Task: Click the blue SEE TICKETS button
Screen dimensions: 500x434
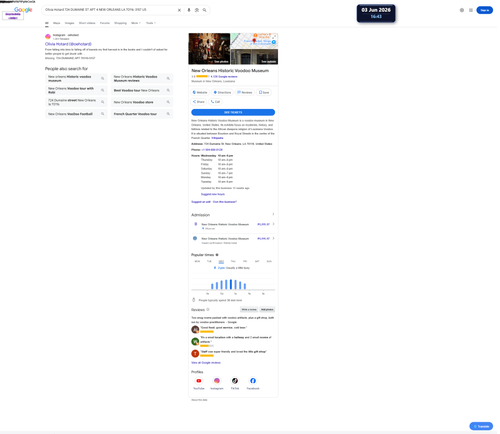Action: pyautogui.click(x=233, y=112)
